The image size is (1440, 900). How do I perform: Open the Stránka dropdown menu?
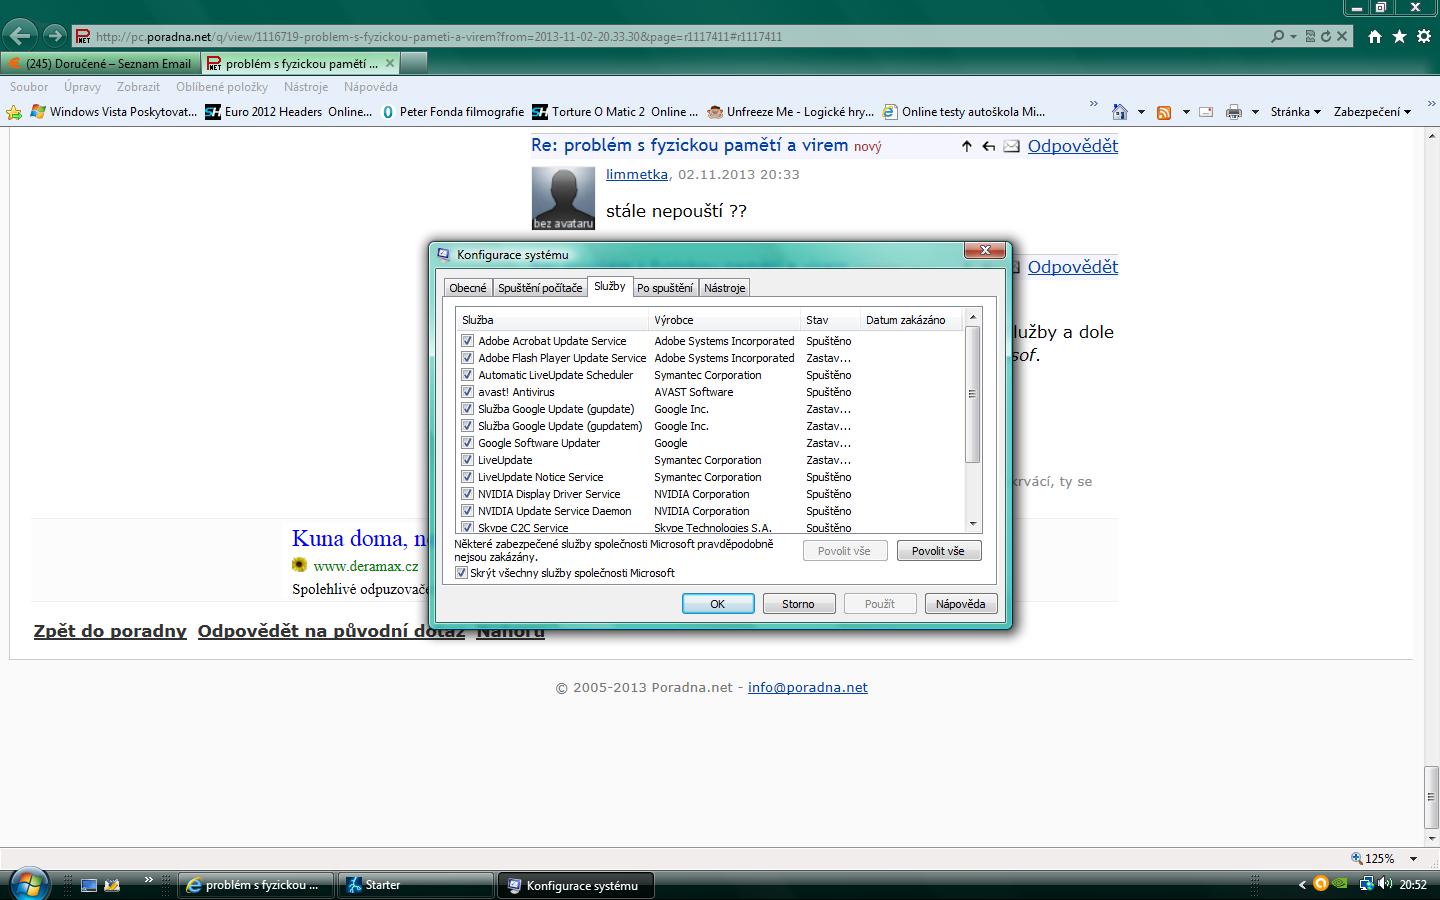pyautogui.click(x=1296, y=112)
